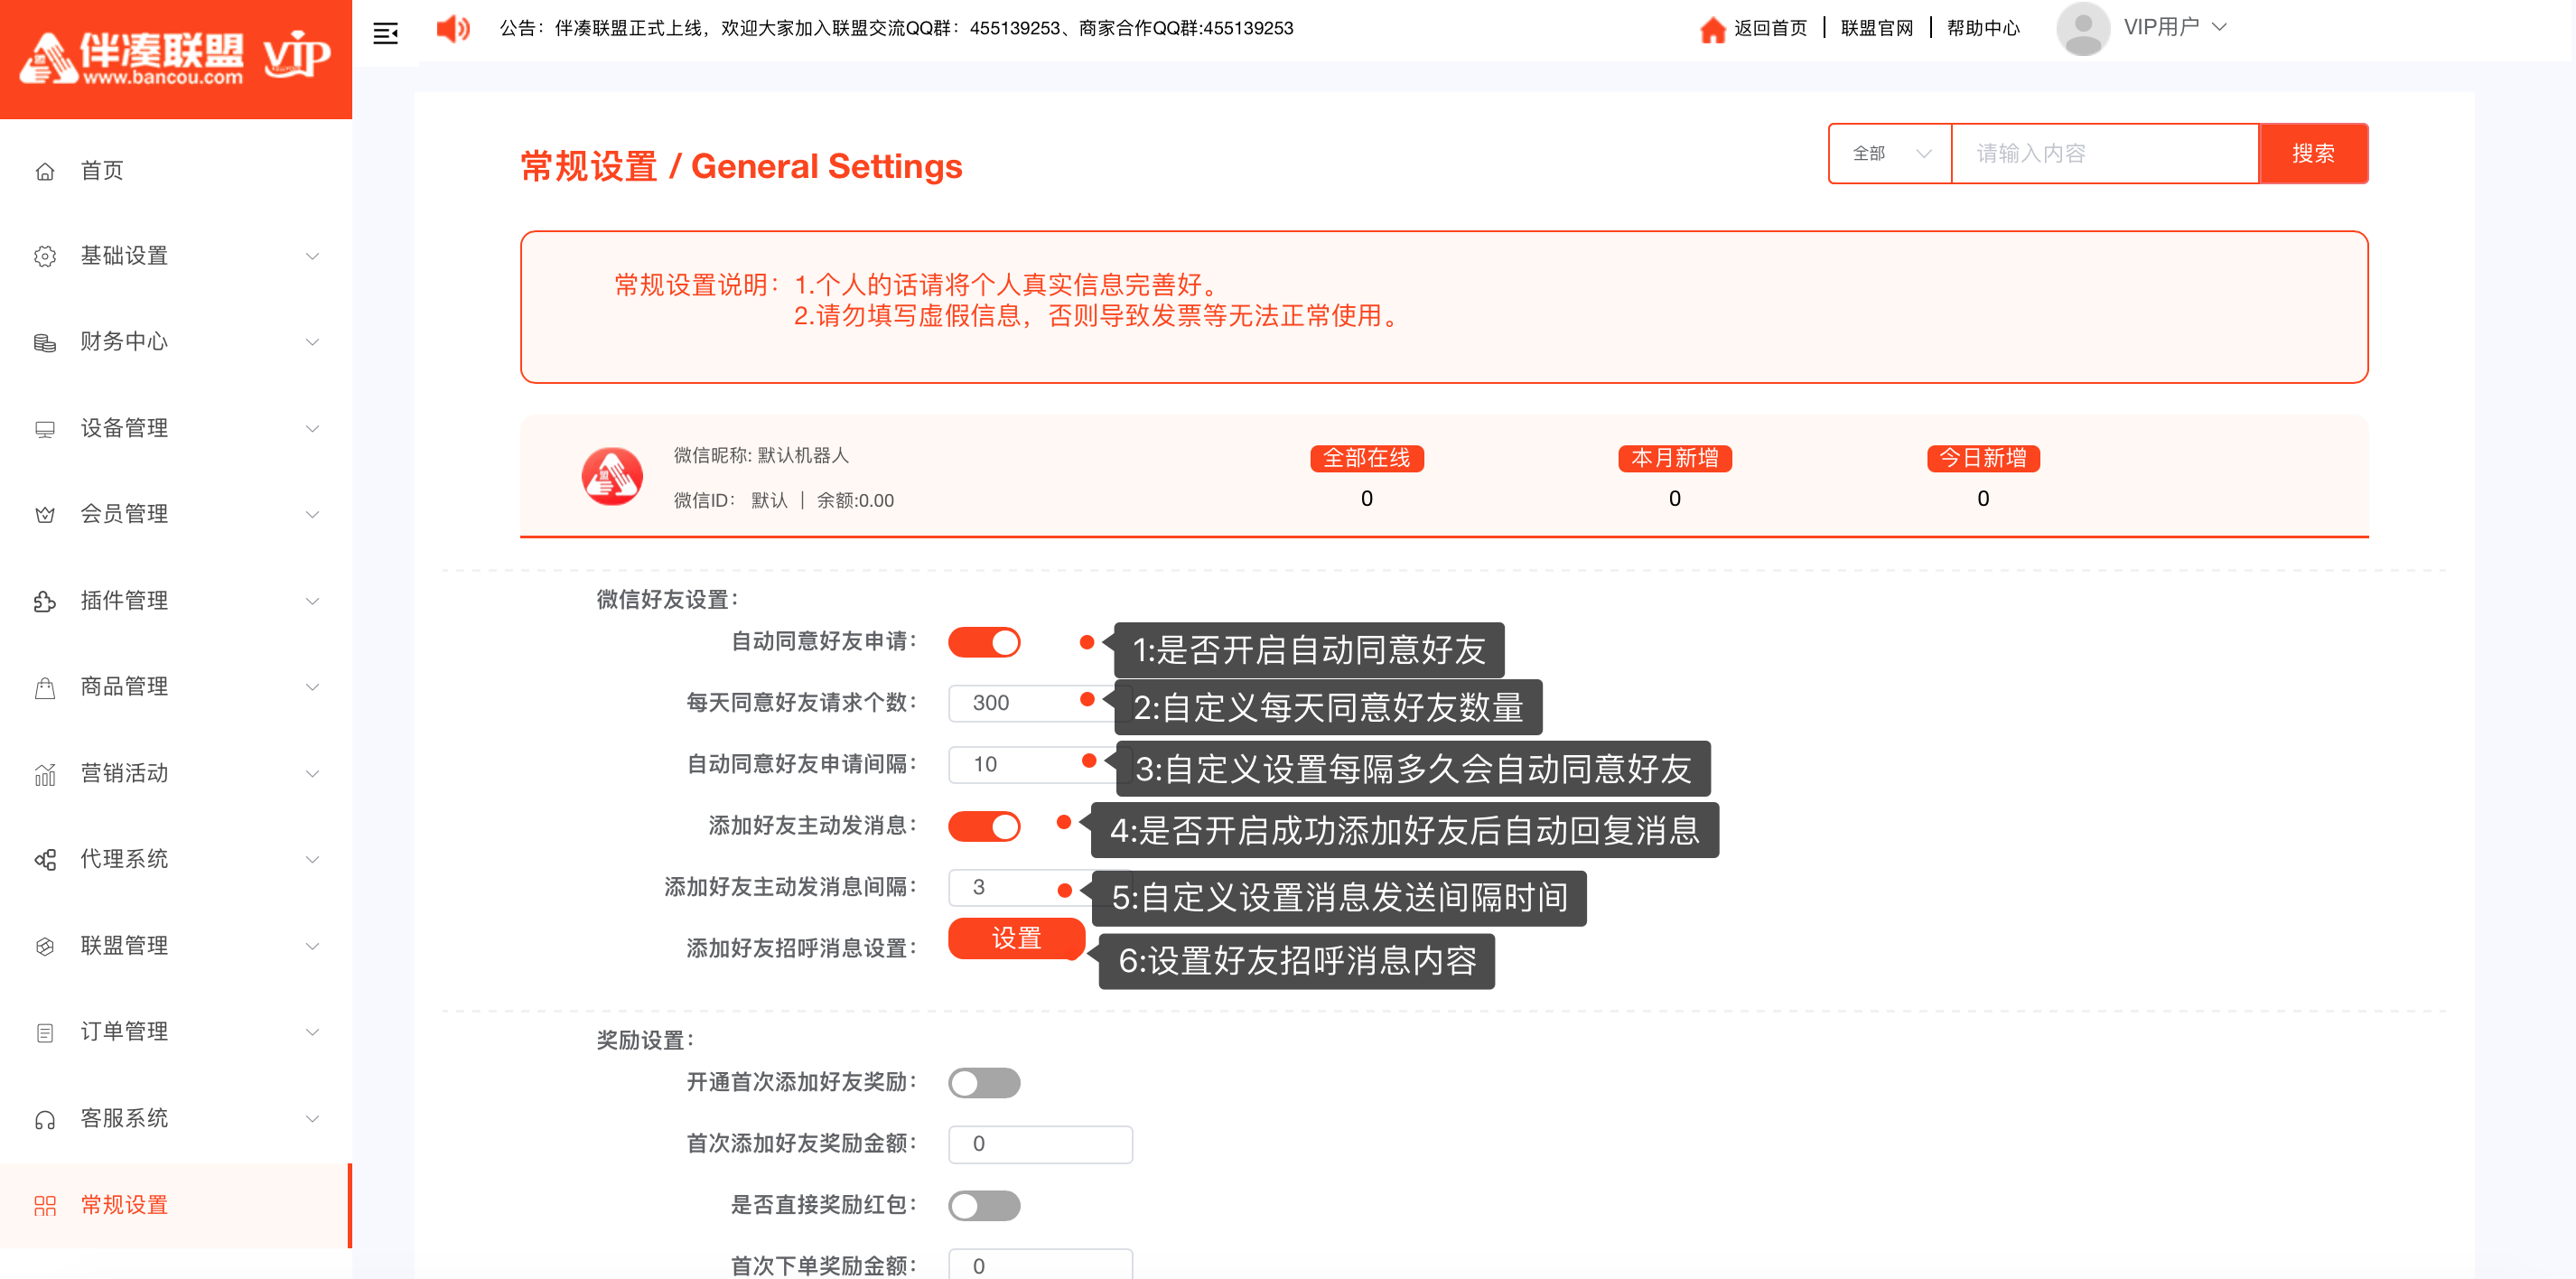Click the 帮助中心 link
This screenshot has height=1279, width=2576.
pyautogui.click(x=1983, y=28)
